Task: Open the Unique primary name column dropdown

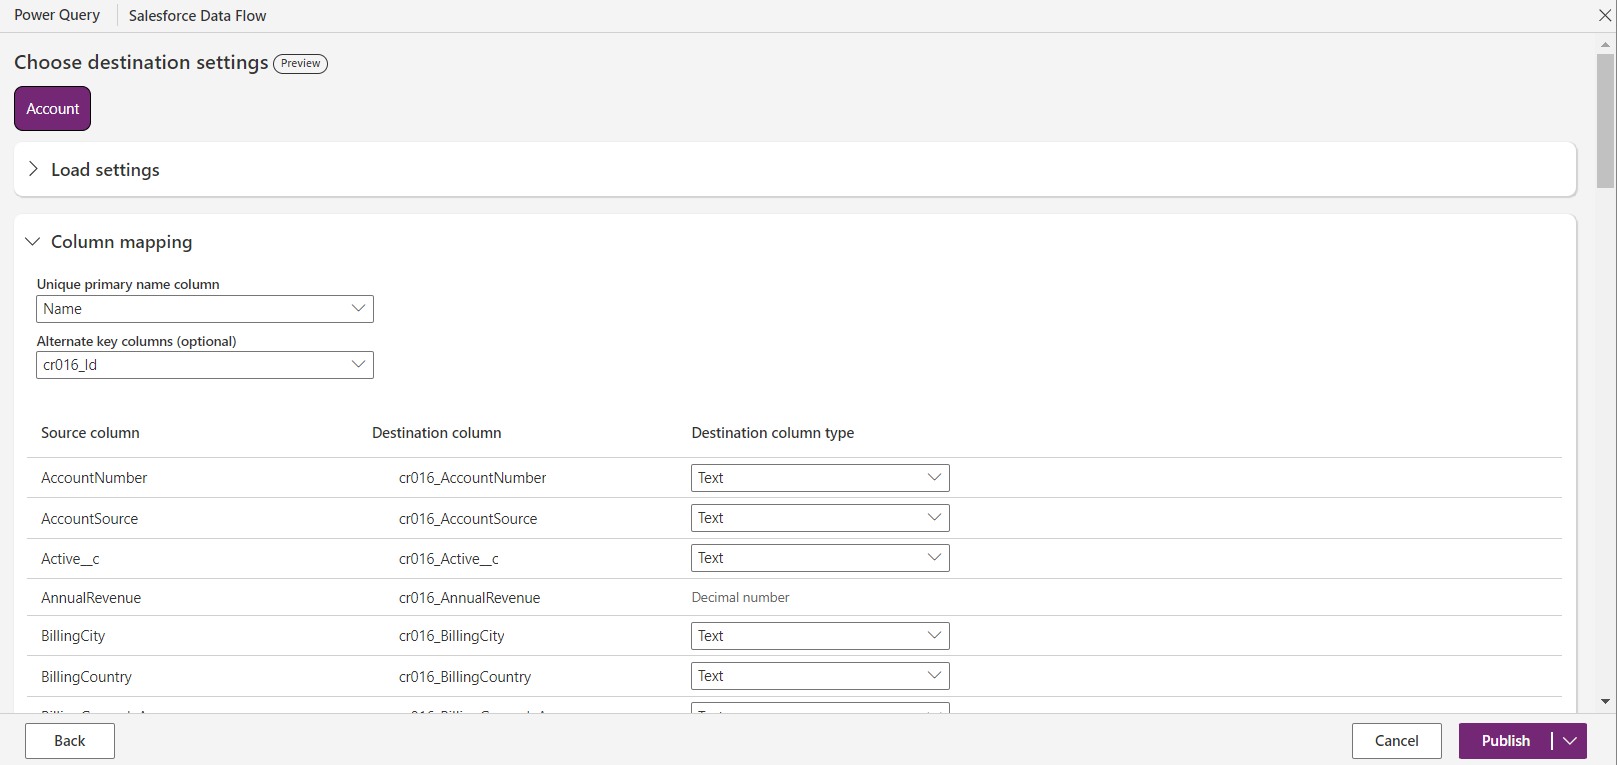Action: pyautogui.click(x=204, y=309)
